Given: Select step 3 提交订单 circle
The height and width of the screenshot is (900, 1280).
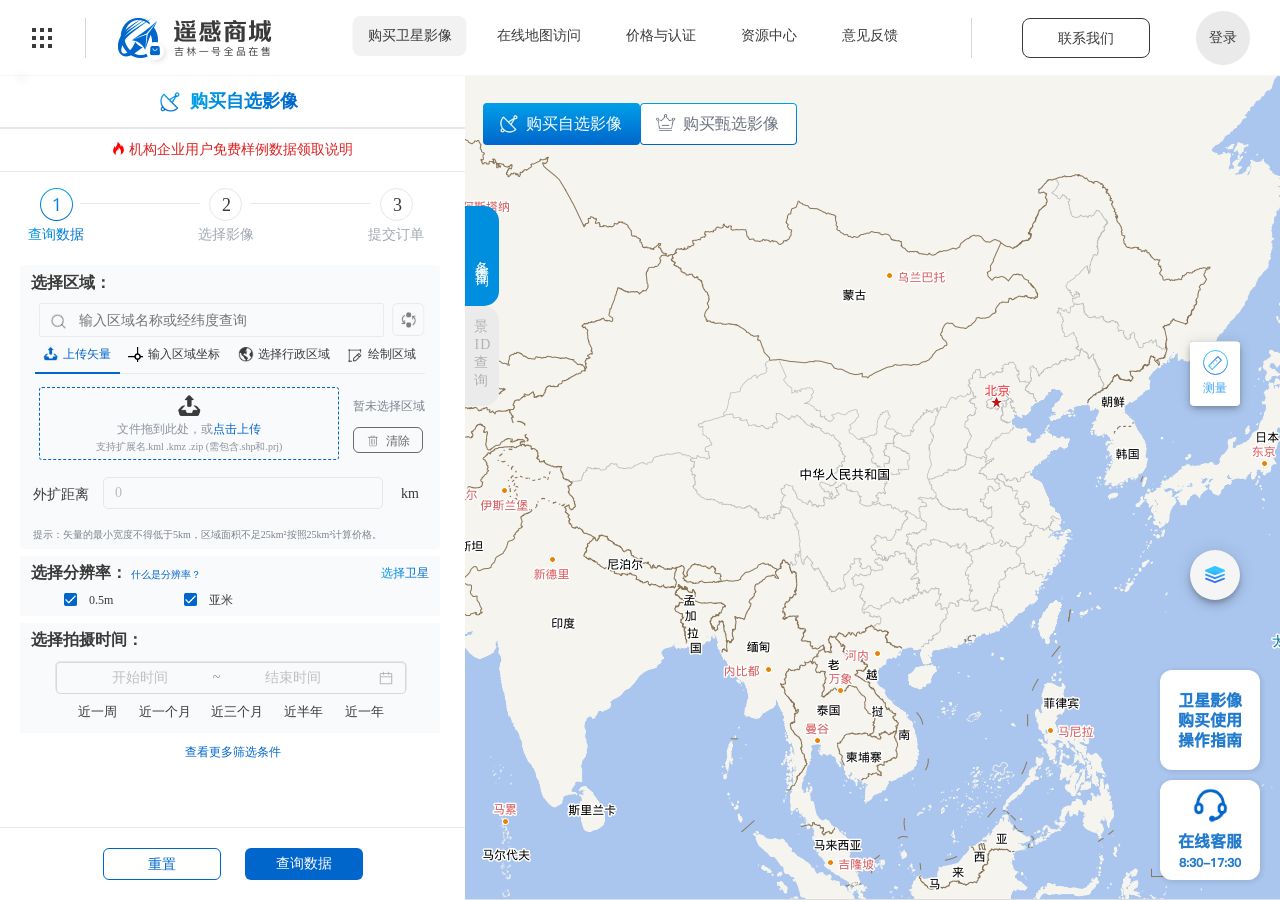Looking at the screenshot, I should [x=397, y=205].
